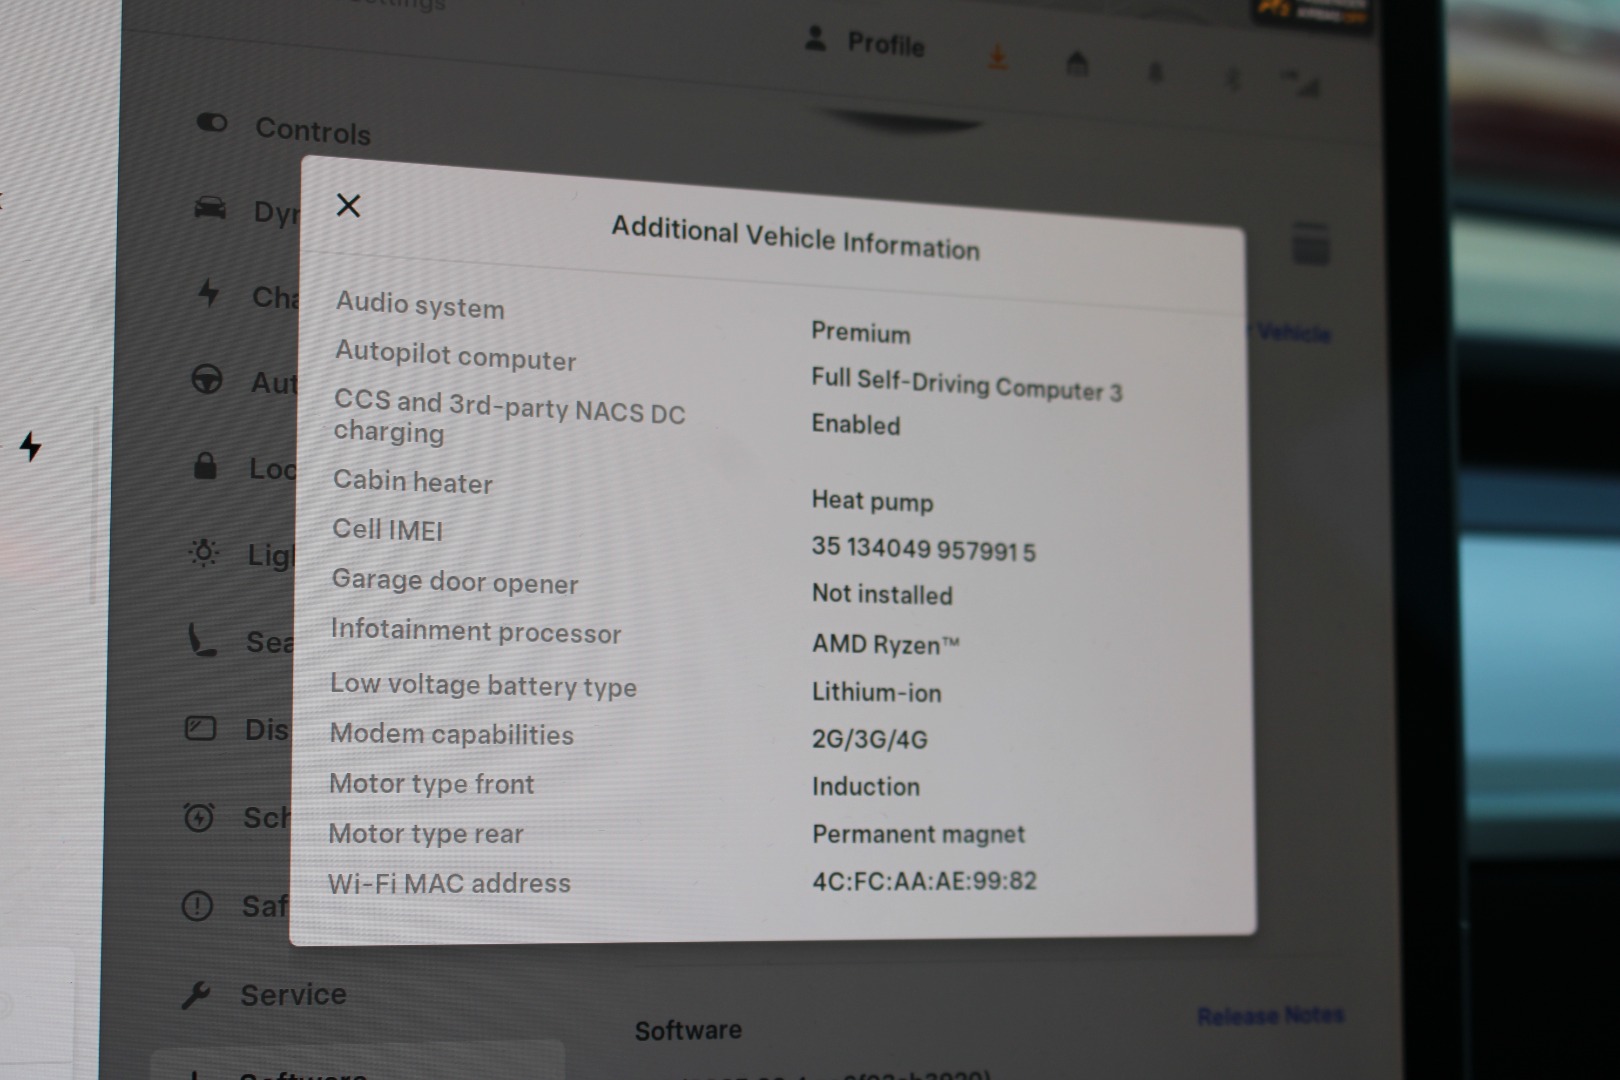The image size is (1620, 1080).
Task: Click the Heat pump value
Action: 872,500
